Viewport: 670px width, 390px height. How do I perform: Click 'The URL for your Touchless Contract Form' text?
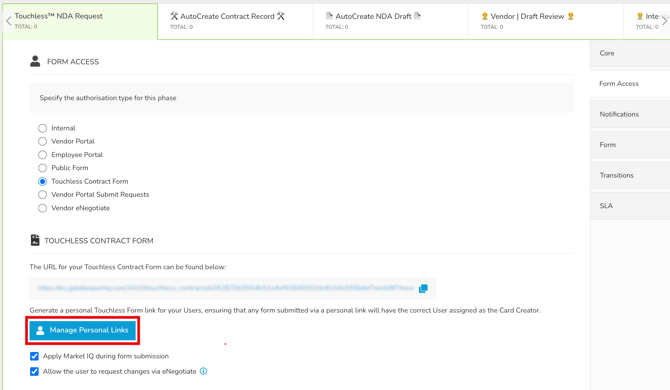(x=128, y=267)
